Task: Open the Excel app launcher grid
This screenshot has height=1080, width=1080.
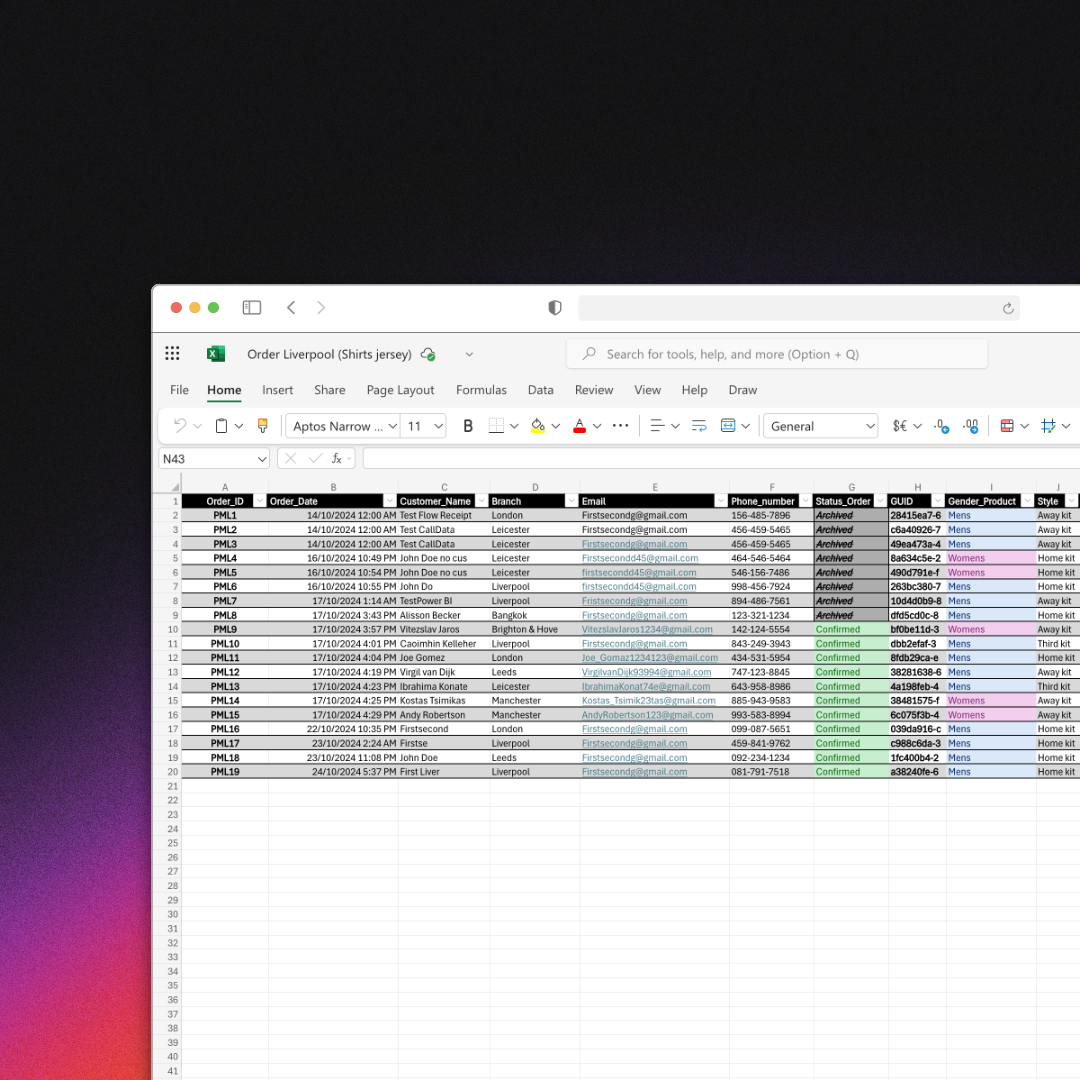Action: click(x=172, y=354)
